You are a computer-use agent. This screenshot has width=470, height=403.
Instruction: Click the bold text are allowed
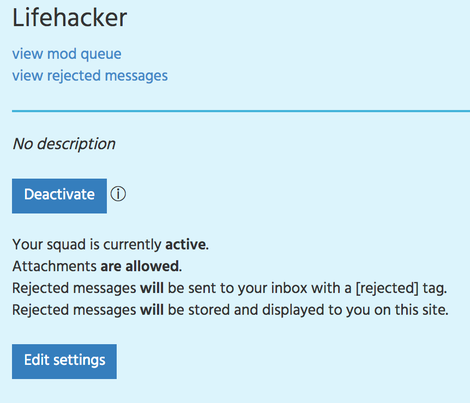pyautogui.click(x=140, y=266)
